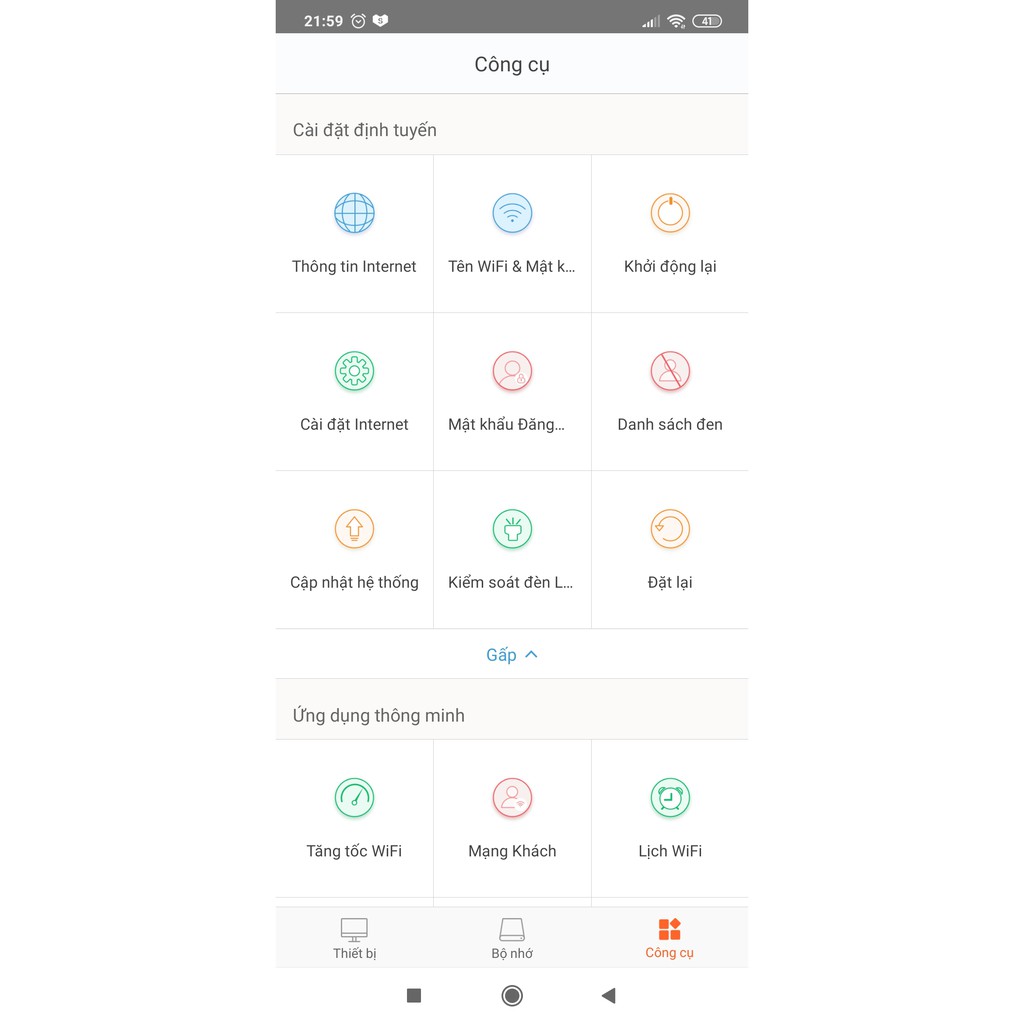Switch to the Bộ nhớ tab
The width and height of the screenshot is (1024, 1024).
[512, 938]
